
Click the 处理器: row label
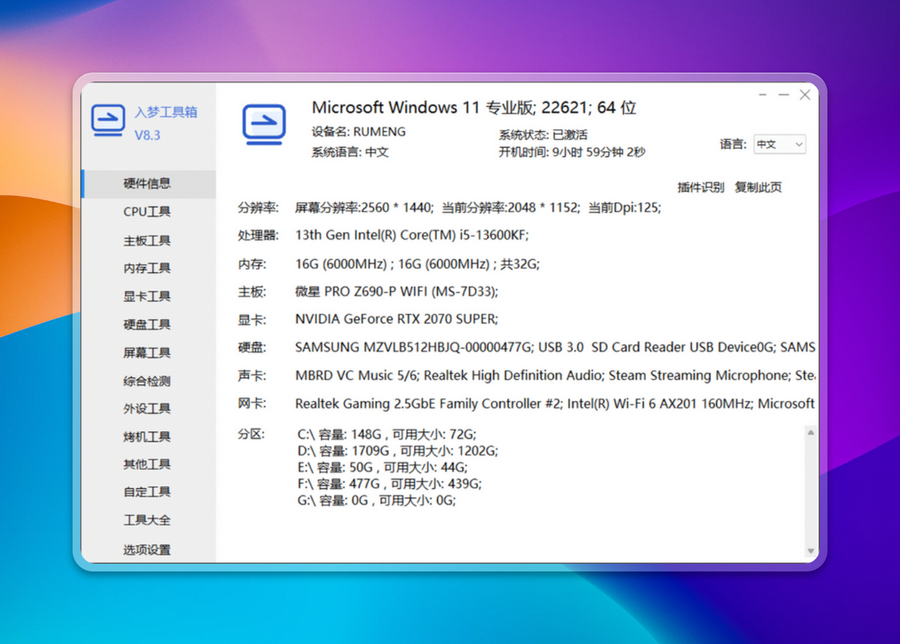[x=258, y=235]
